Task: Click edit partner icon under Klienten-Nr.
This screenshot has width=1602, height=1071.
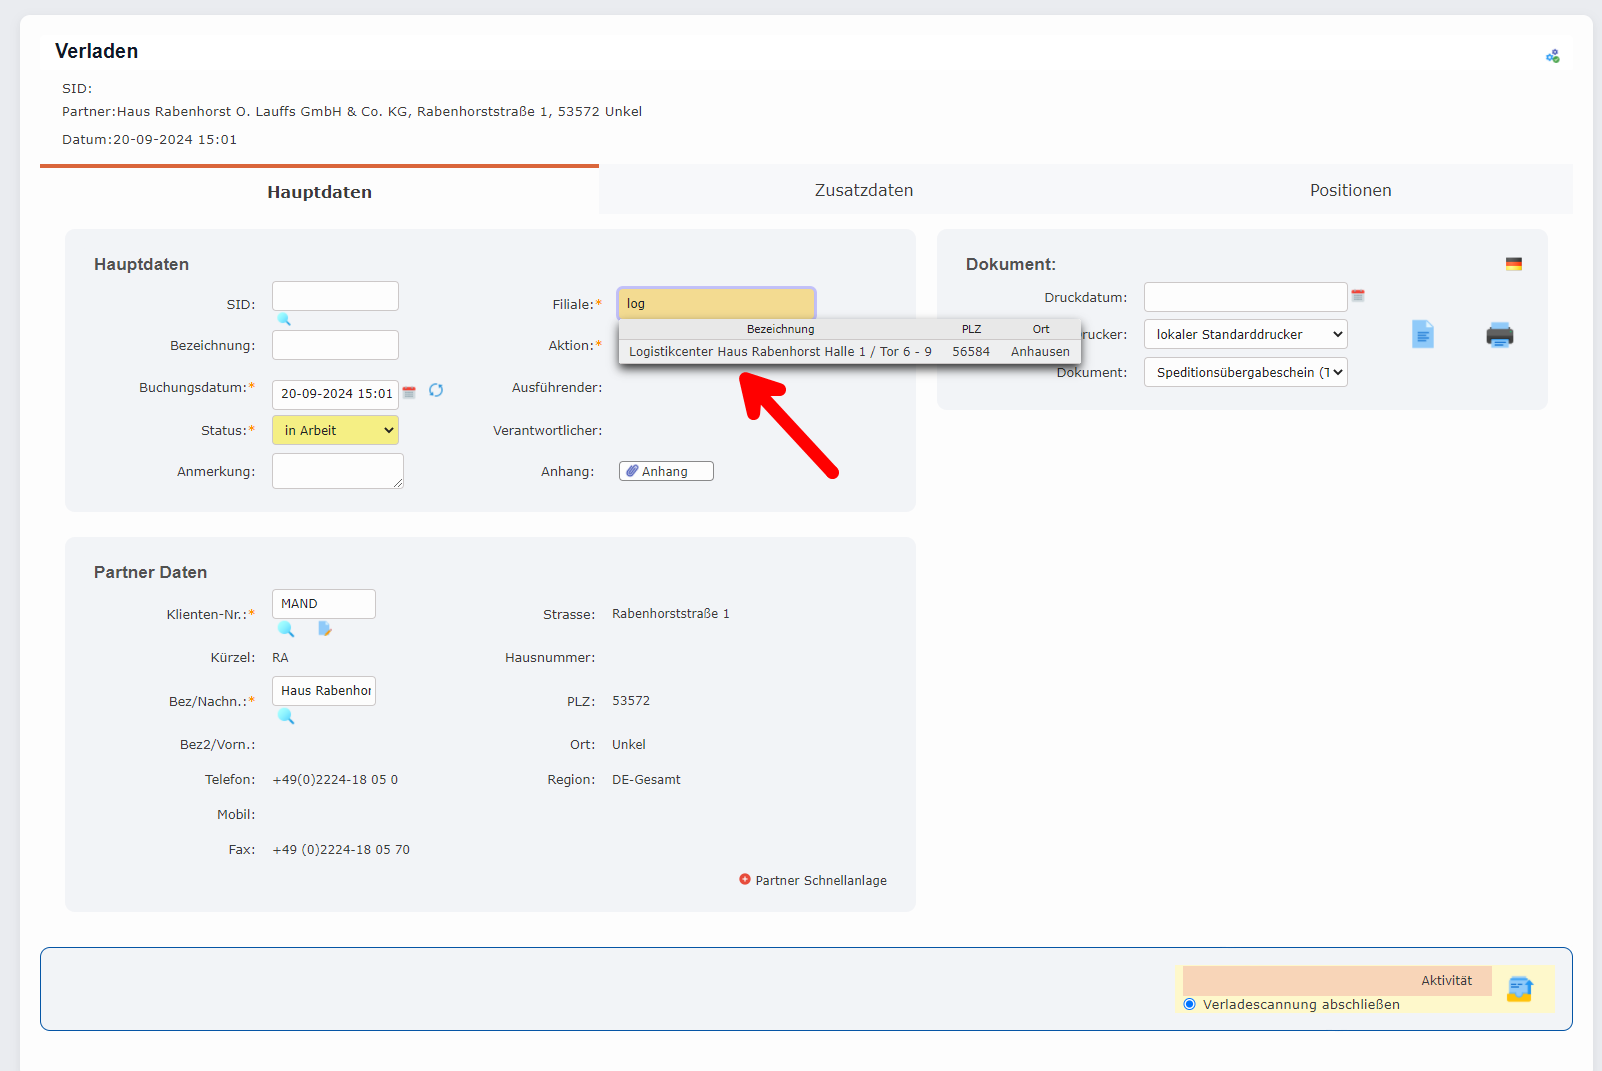Action: tap(324, 629)
